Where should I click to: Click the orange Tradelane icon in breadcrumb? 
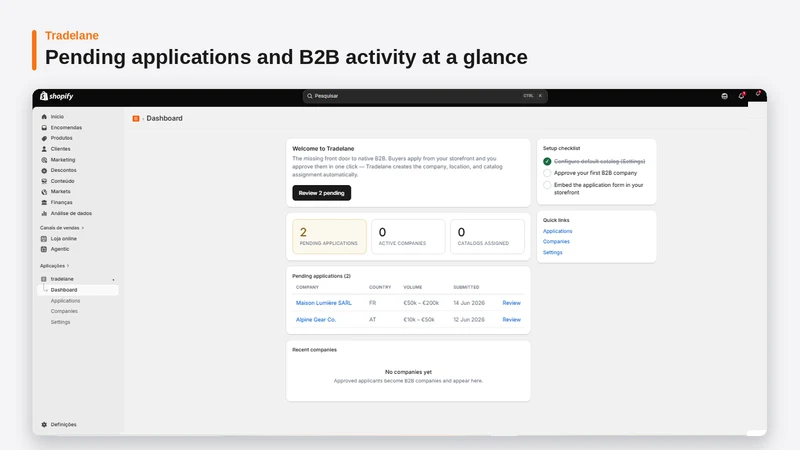tap(136, 118)
